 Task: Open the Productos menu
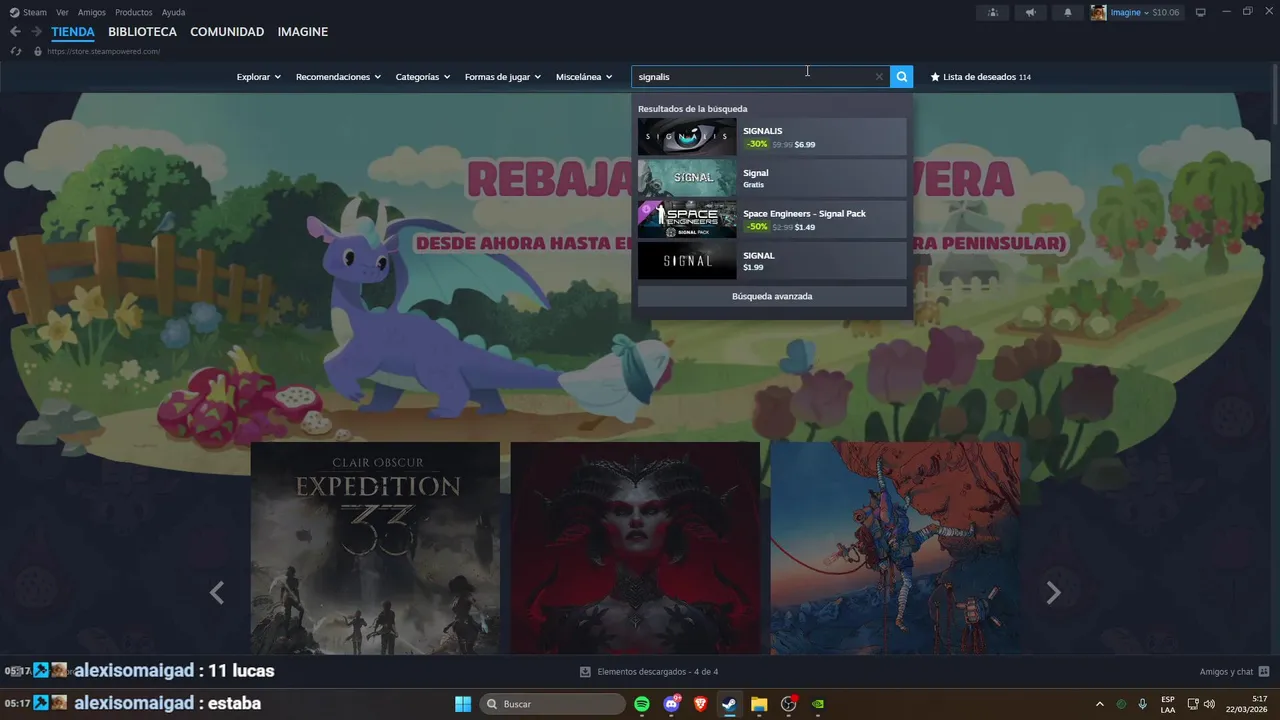click(134, 12)
